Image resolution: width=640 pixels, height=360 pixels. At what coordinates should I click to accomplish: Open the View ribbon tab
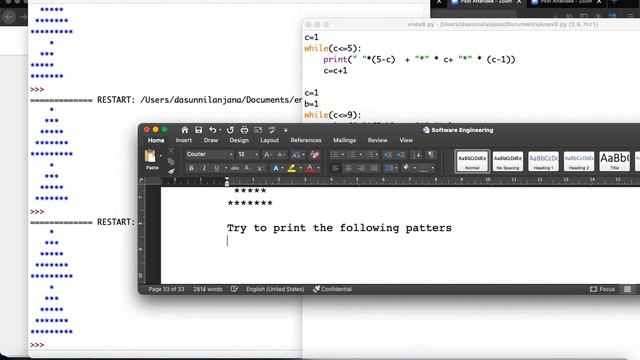click(406, 140)
